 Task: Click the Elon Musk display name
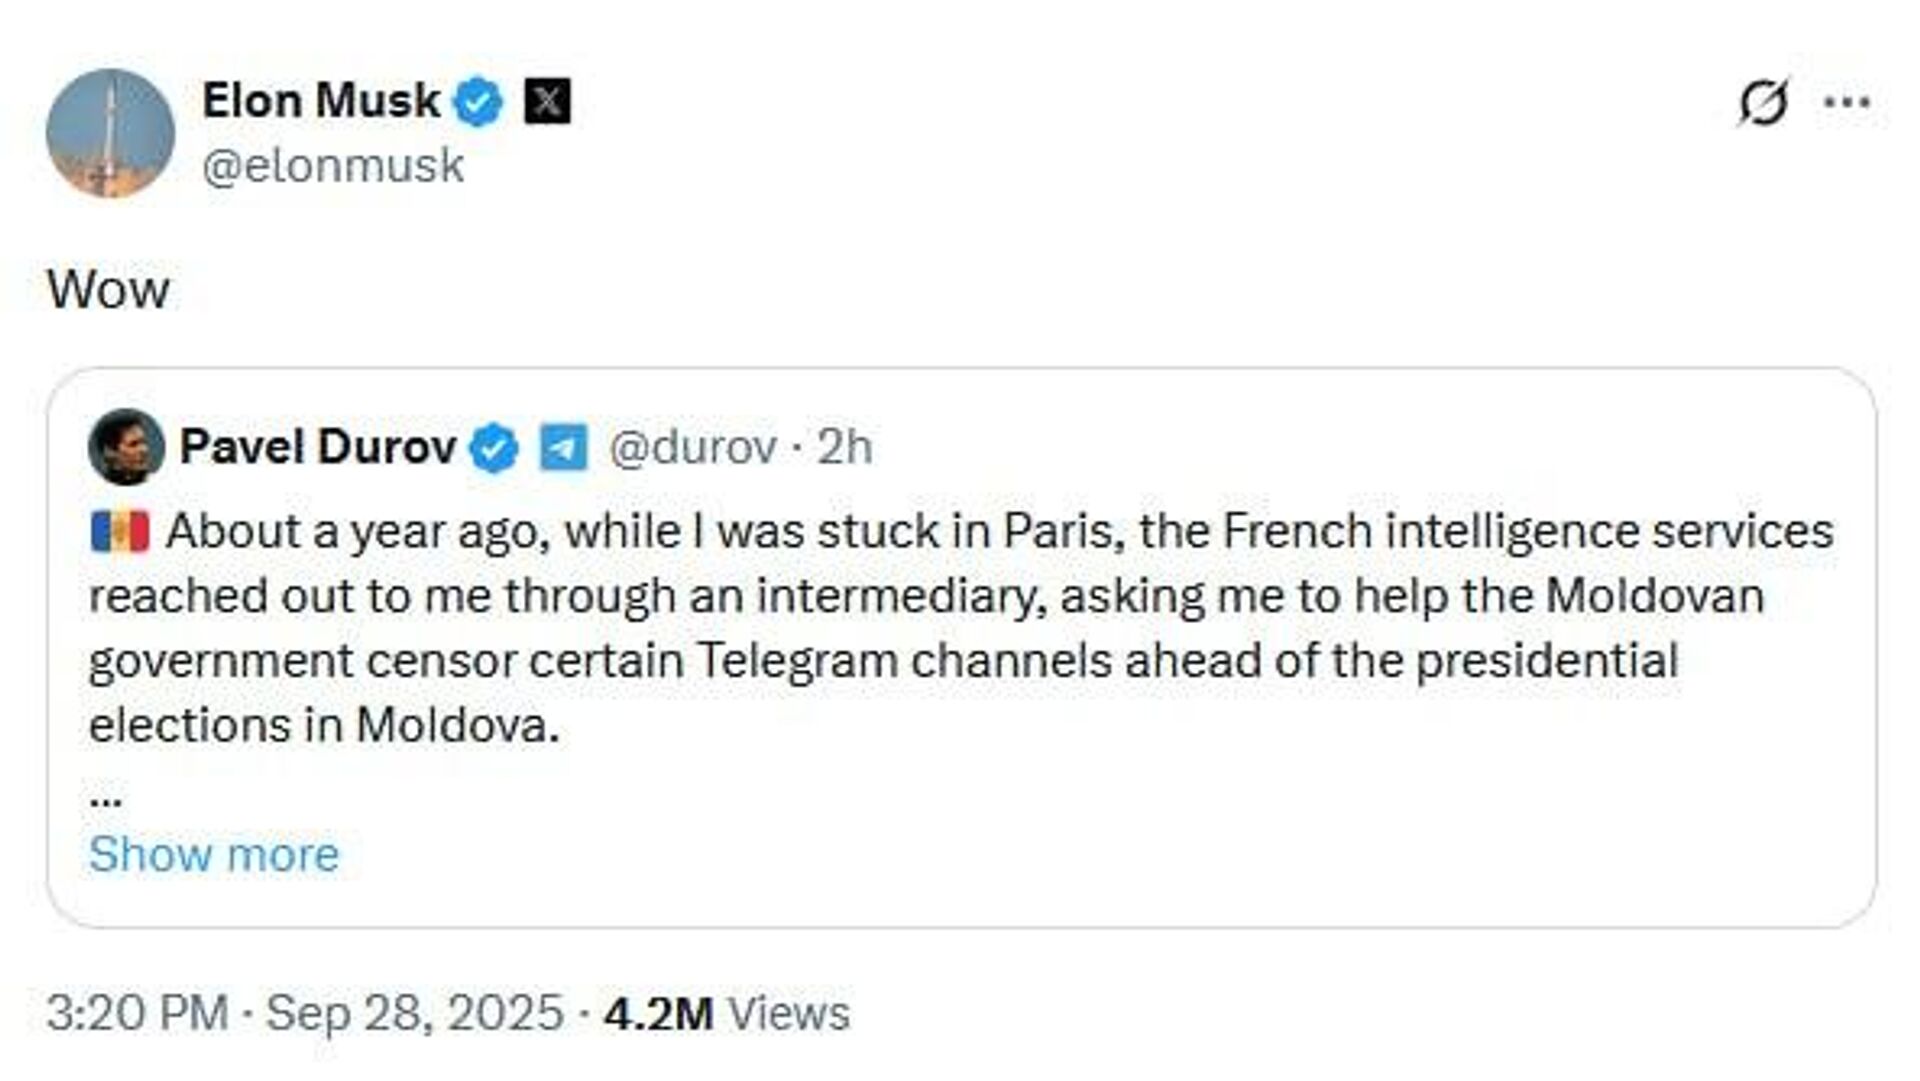pyautogui.click(x=321, y=101)
